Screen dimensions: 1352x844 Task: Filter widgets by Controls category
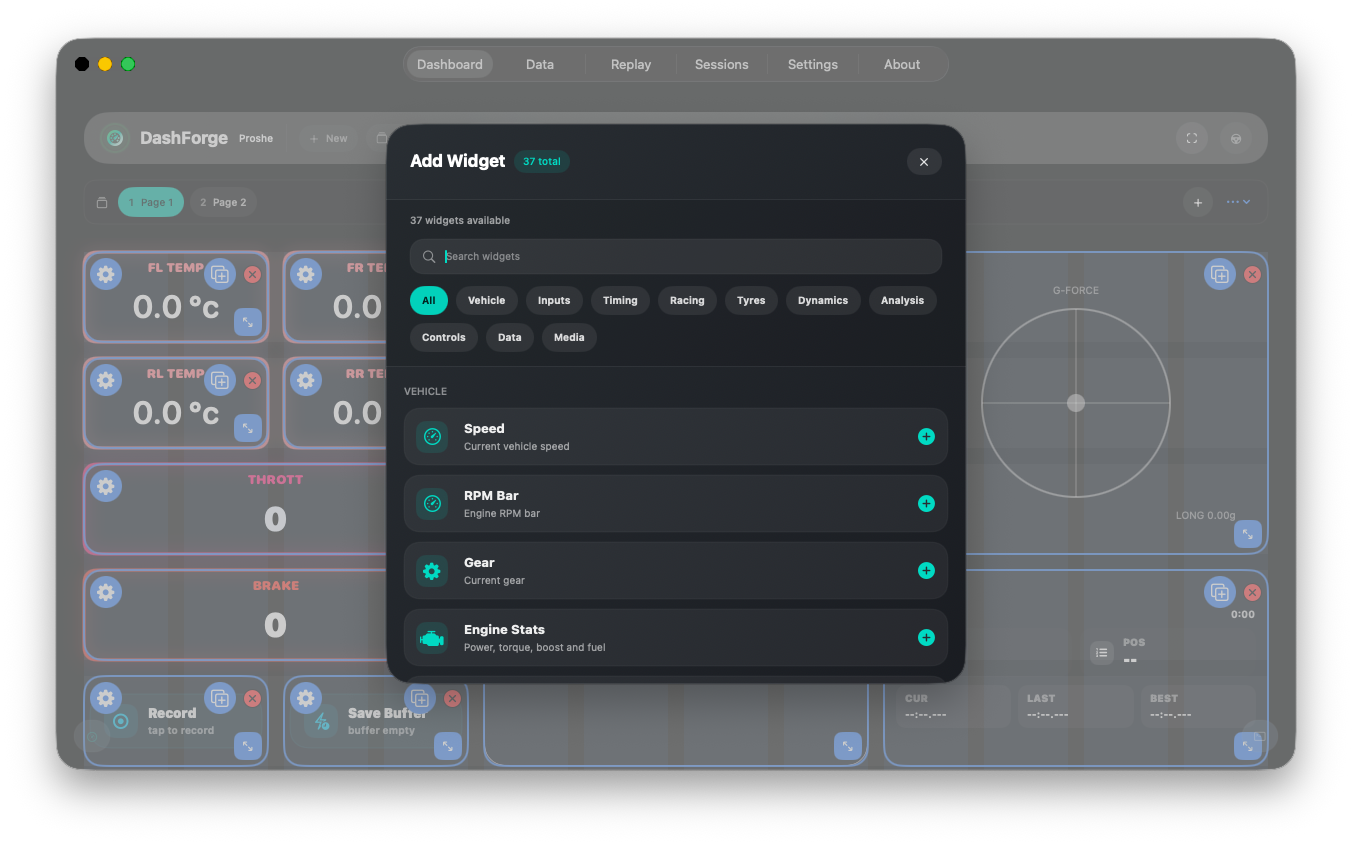(444, 337)
